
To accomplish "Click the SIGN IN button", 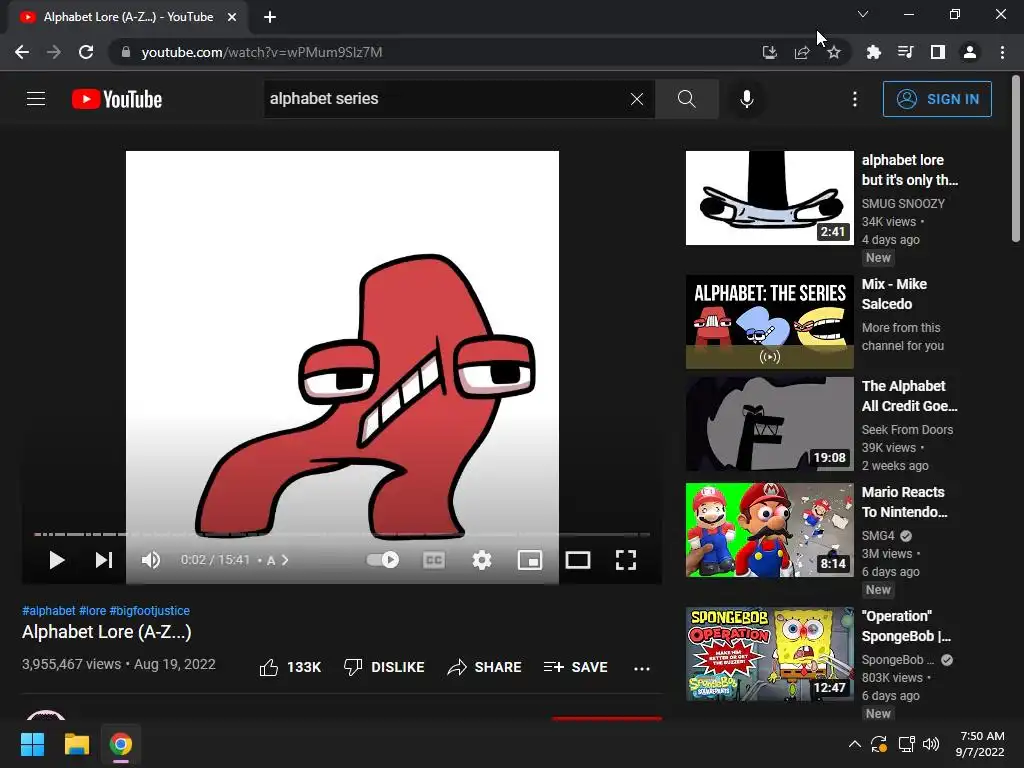I will click(937, 99).
